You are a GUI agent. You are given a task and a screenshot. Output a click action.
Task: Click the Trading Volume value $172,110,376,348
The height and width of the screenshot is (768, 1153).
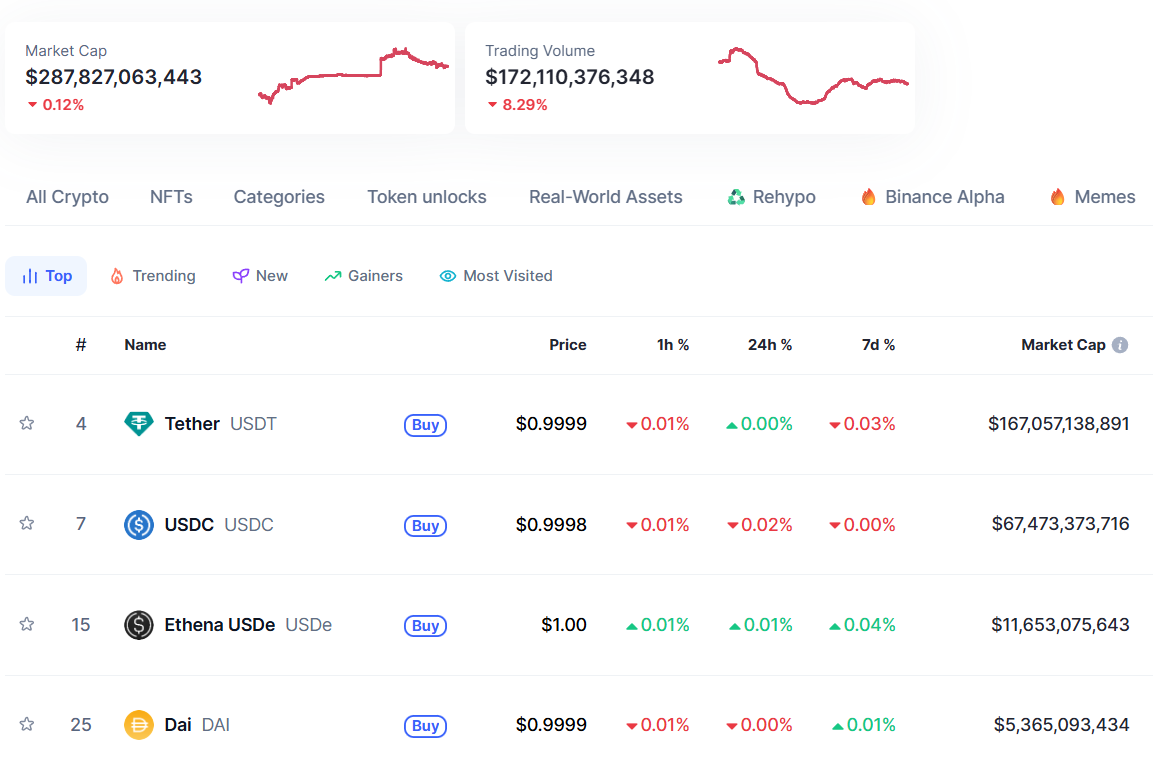[x=570, y=77]
